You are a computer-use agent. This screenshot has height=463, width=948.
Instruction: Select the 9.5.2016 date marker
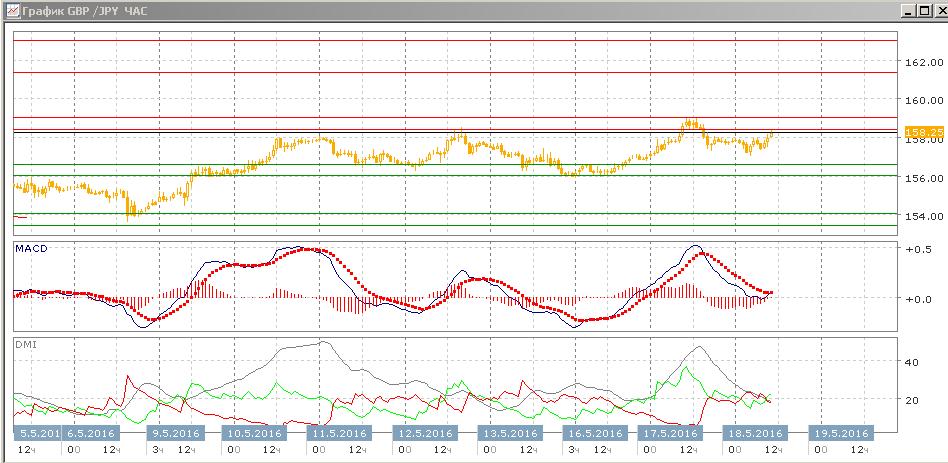coord(177,433)
